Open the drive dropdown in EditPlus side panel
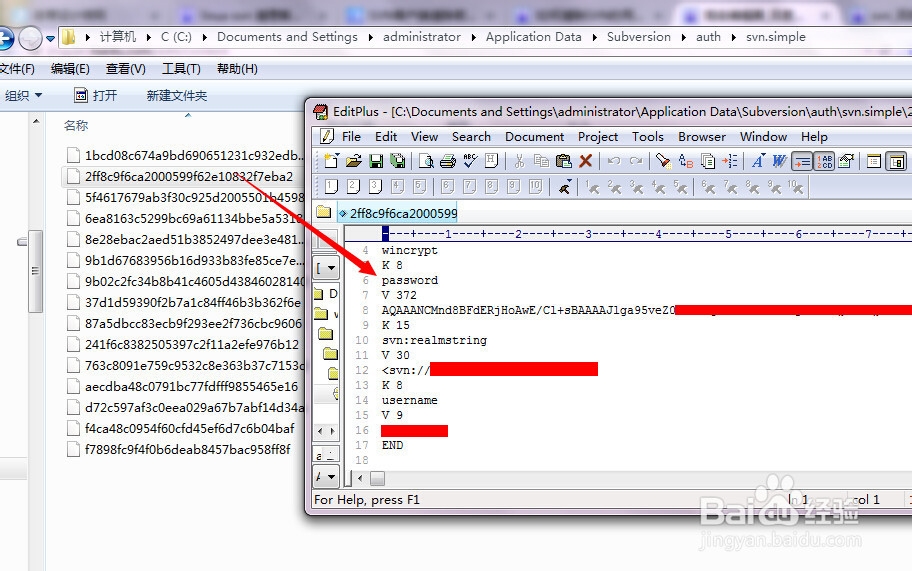The width and height of the screenshot is (912, 571). [326, 268]
